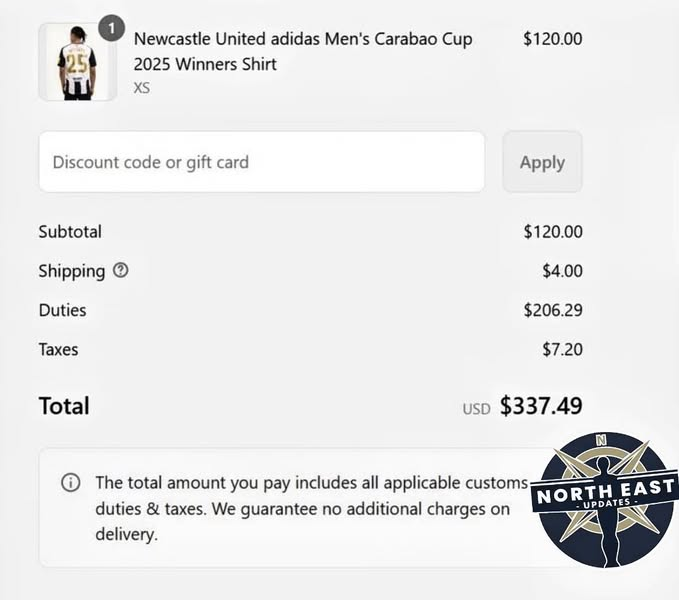Screen dimensions: 679x600
Task: Select the XS size label
Action: pyautogui.click(x=142, y=88)
